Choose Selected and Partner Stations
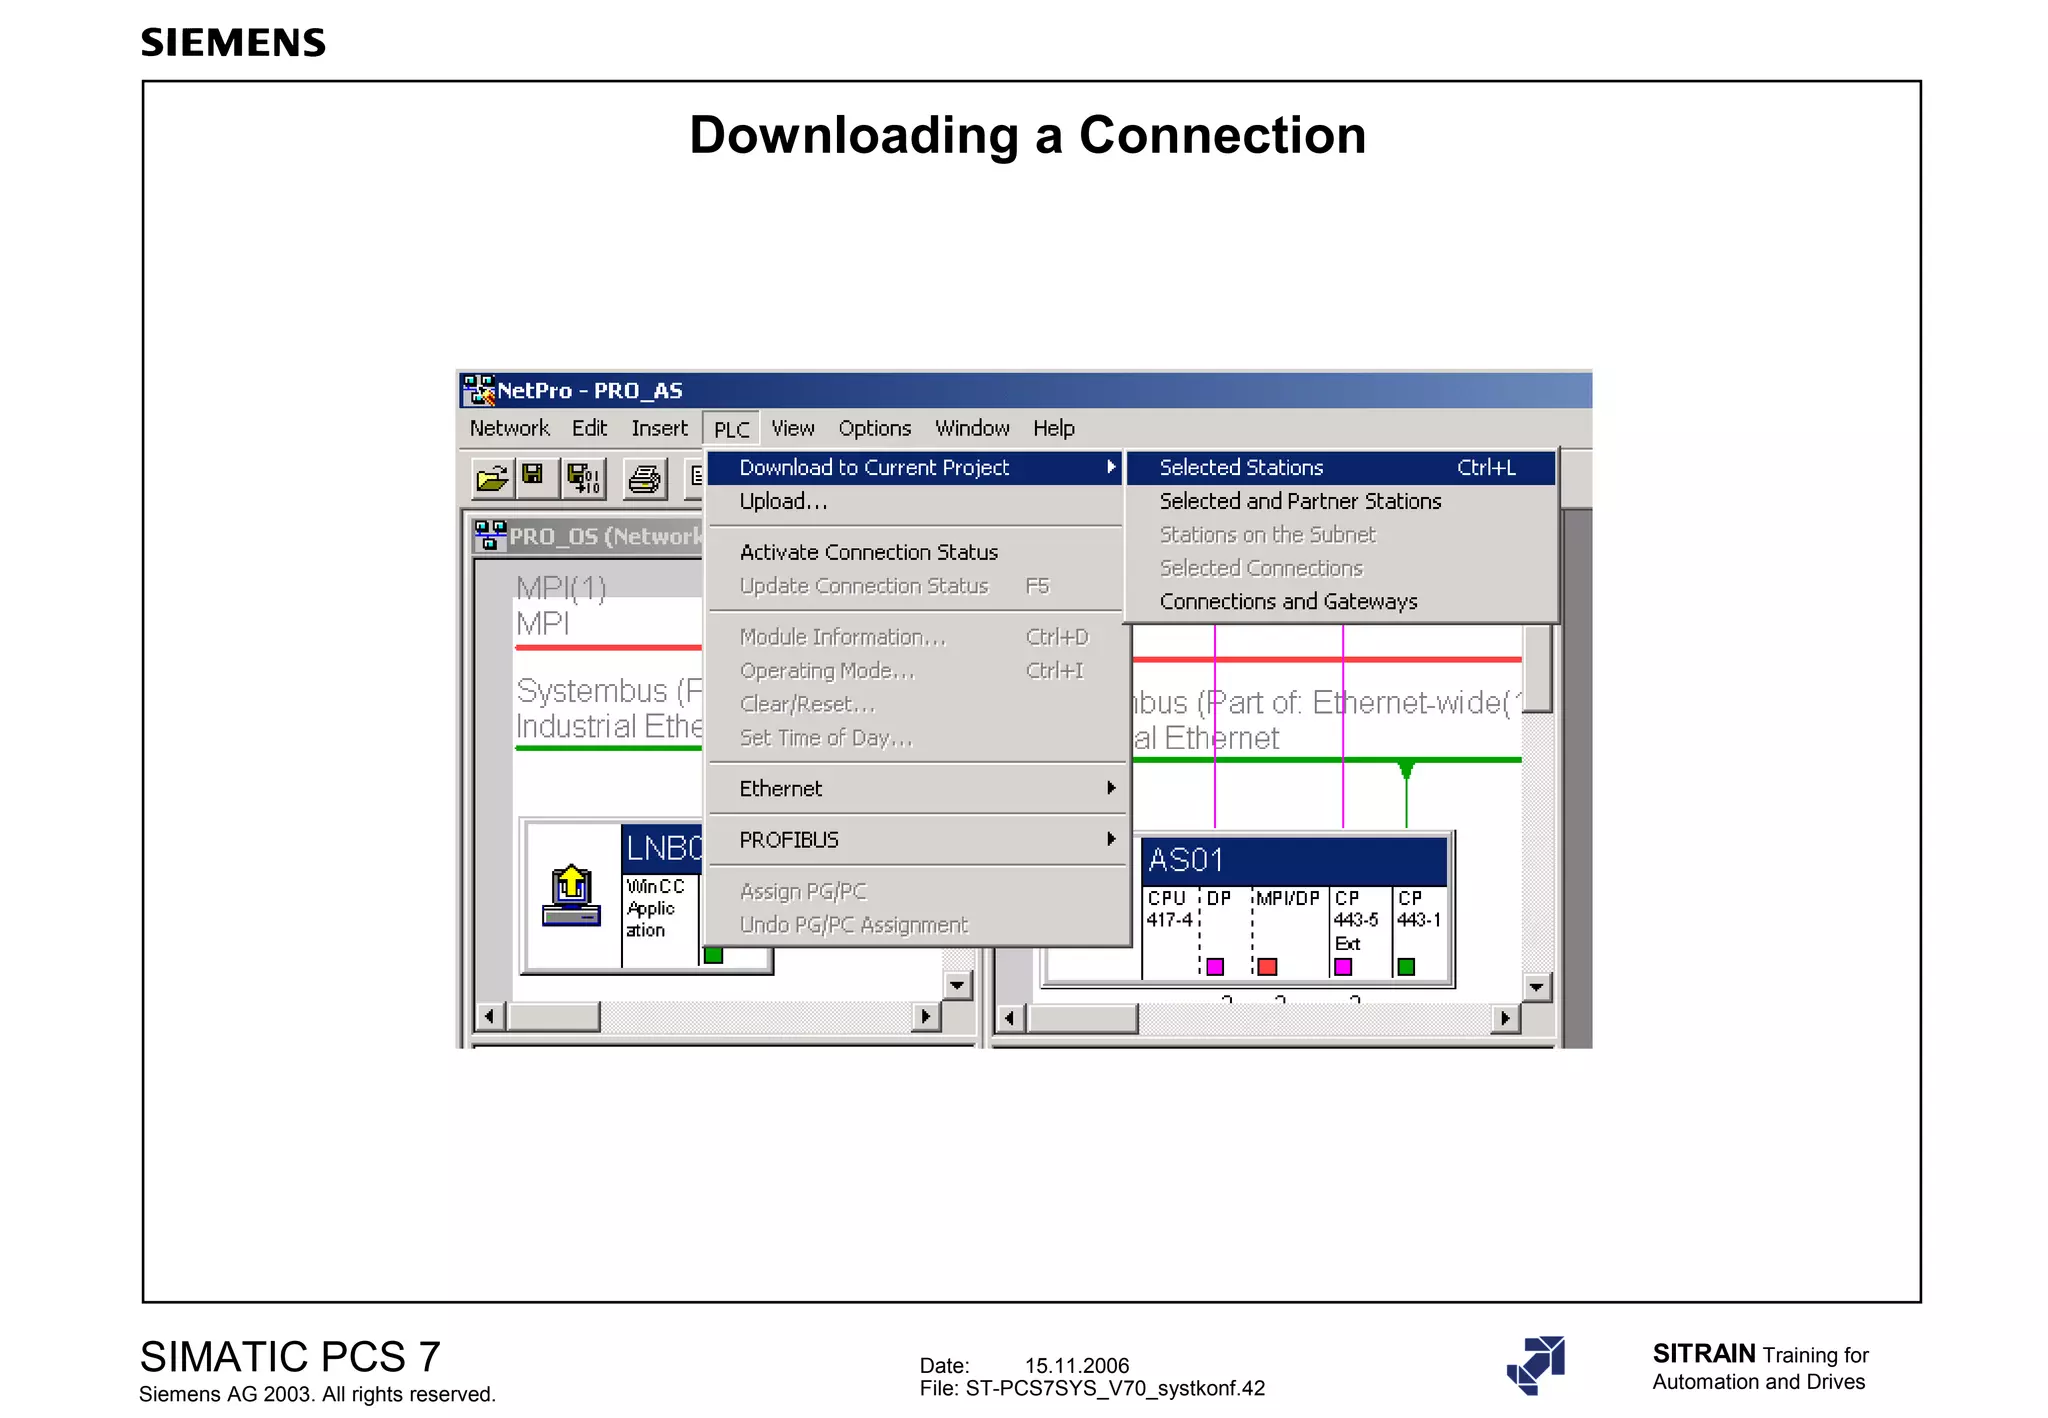Viewport: 2048px width, 1418px height. [x=1340, y=501]
